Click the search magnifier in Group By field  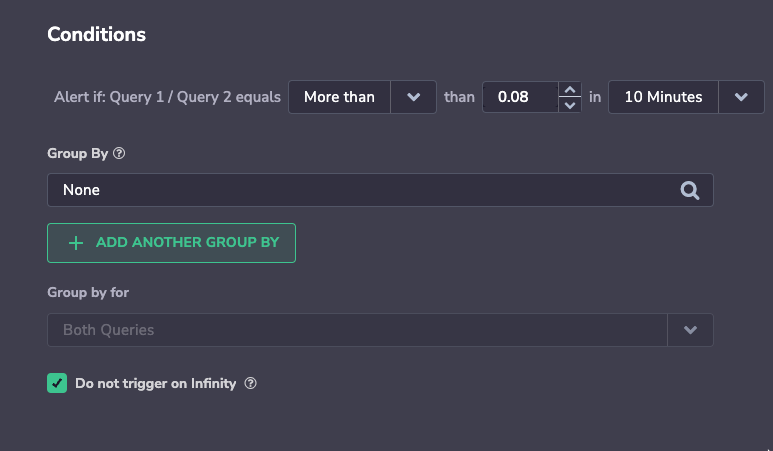click(690, 190)
